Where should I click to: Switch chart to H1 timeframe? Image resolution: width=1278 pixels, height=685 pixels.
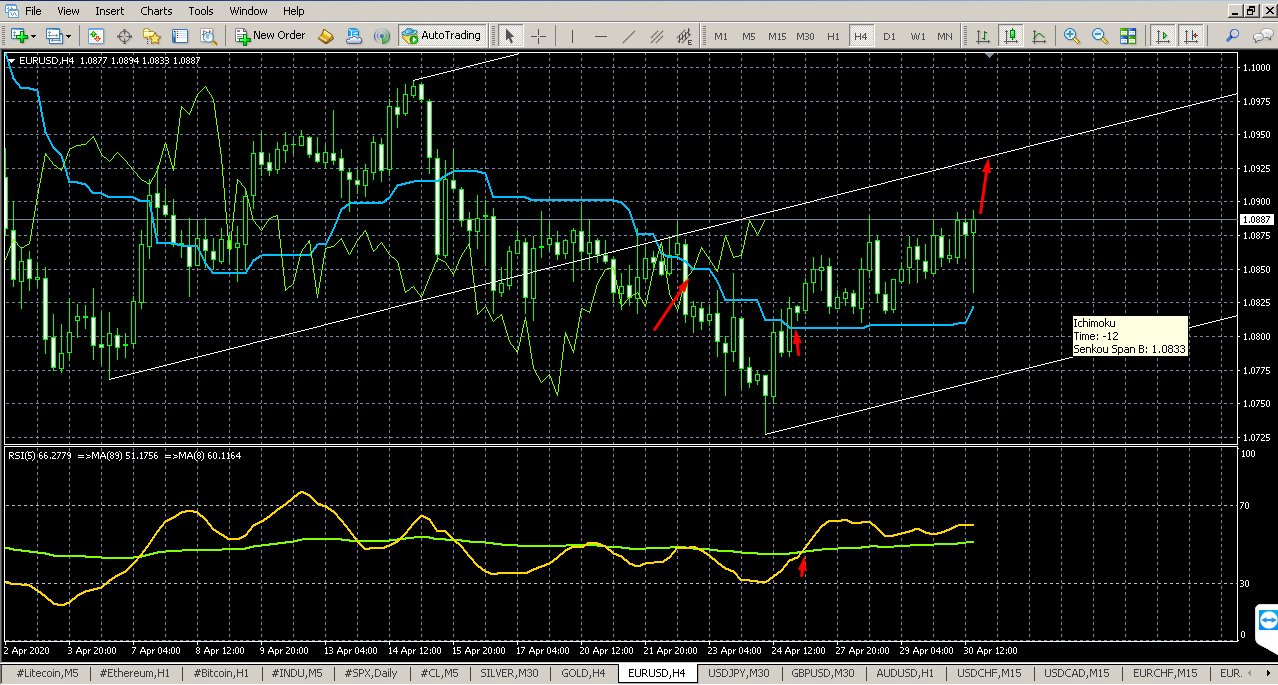(x=833, y=36)
